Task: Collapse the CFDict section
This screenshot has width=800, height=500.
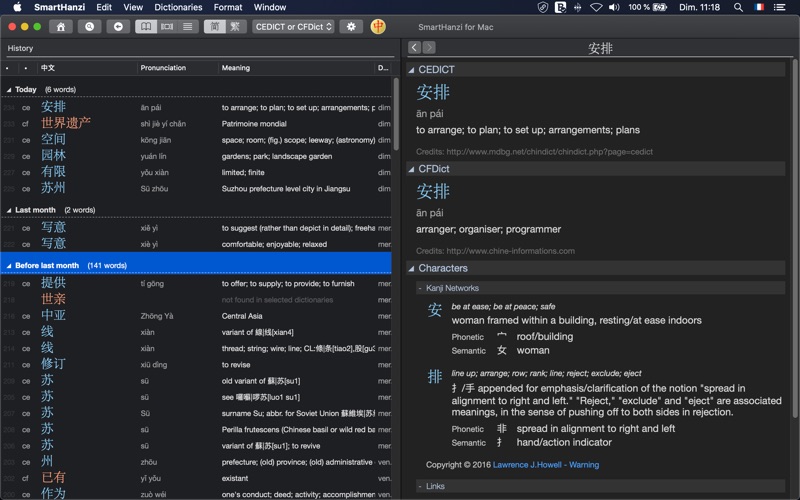Action: click(x=411, y=169)
